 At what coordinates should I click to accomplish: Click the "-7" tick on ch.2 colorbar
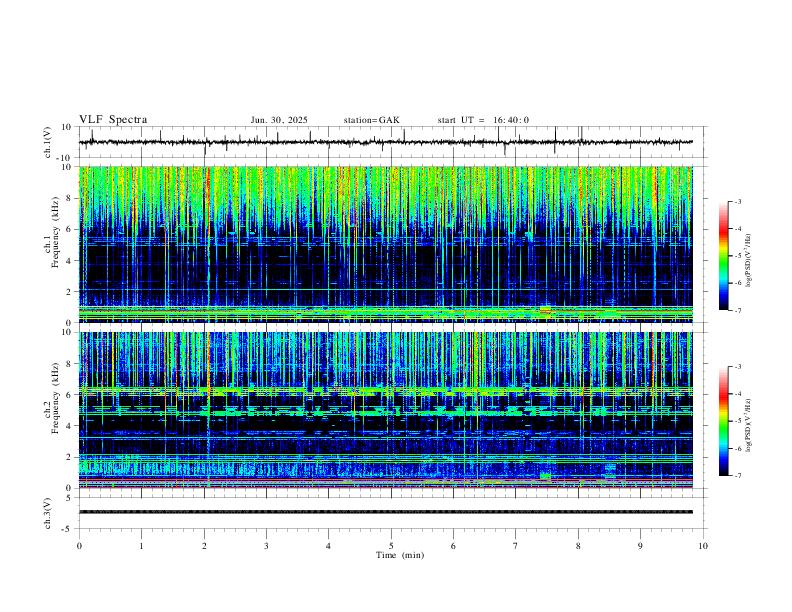[x=737, y=476]
